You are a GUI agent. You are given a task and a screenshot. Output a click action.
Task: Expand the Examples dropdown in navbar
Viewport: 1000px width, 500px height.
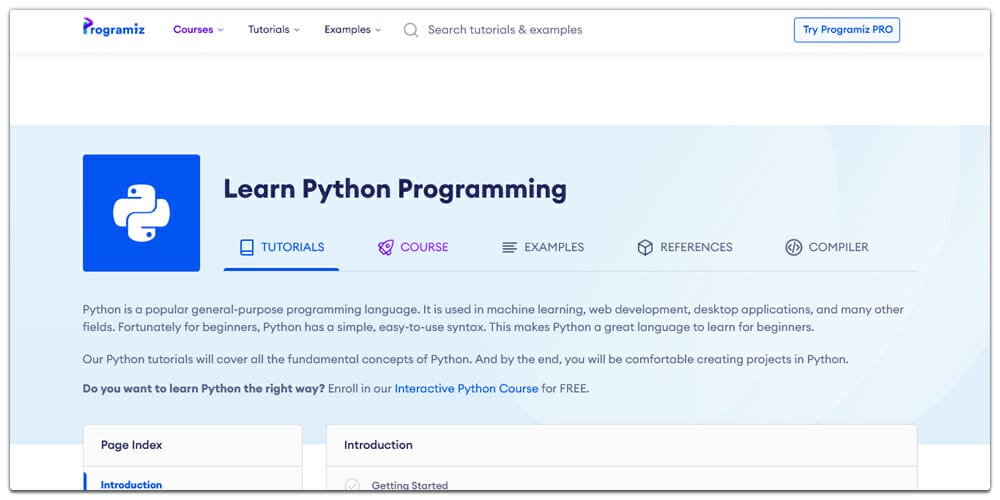(x=352, y=30)
